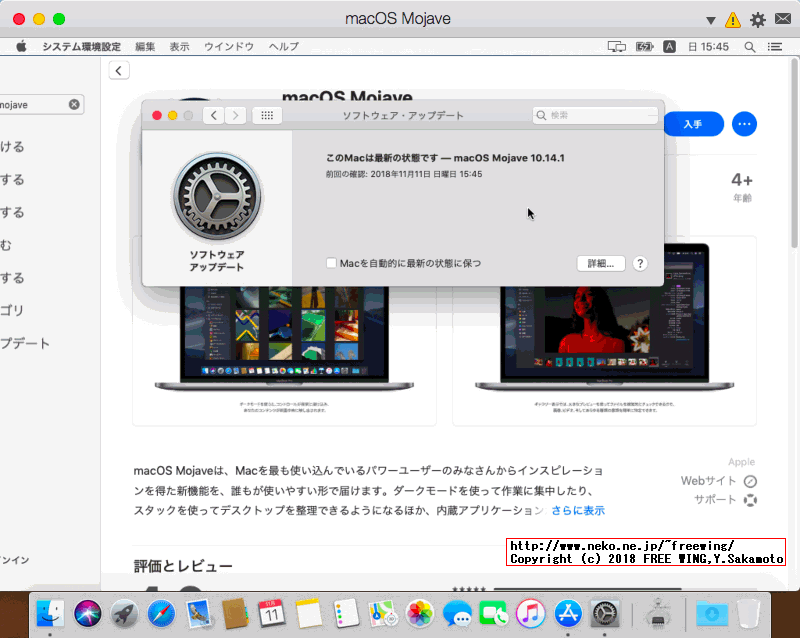Open Spotlight search from the menu bar

point(749,46)
